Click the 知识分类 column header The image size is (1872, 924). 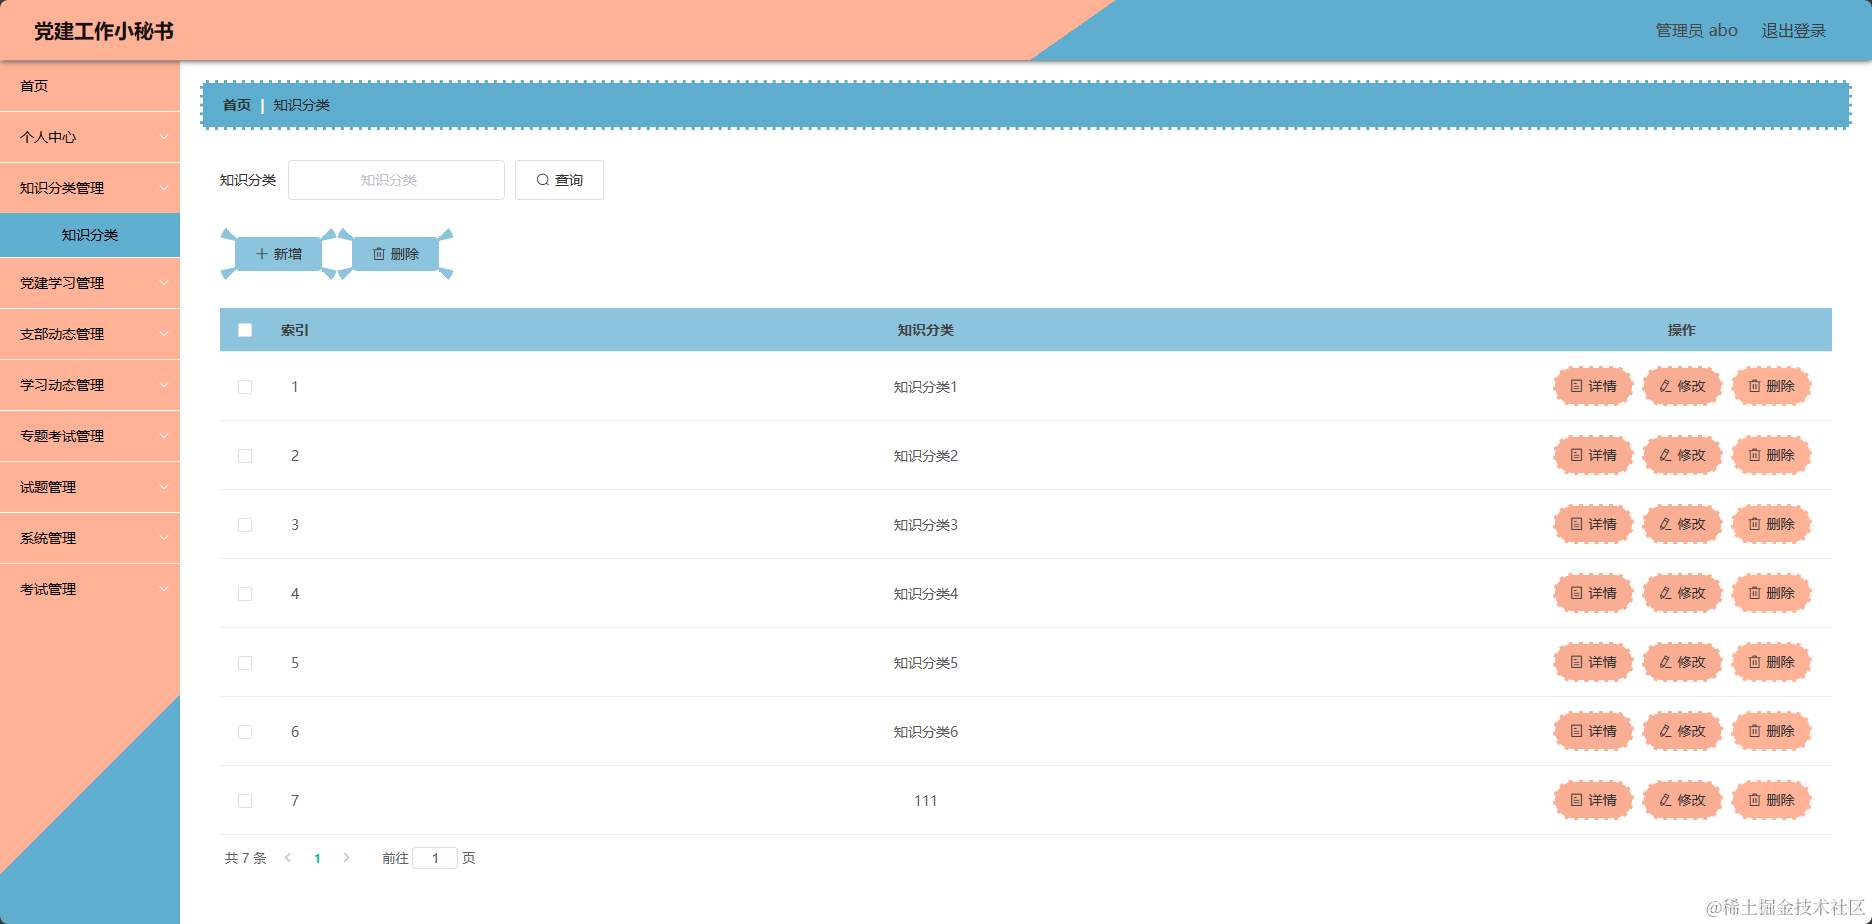point(925,330)
